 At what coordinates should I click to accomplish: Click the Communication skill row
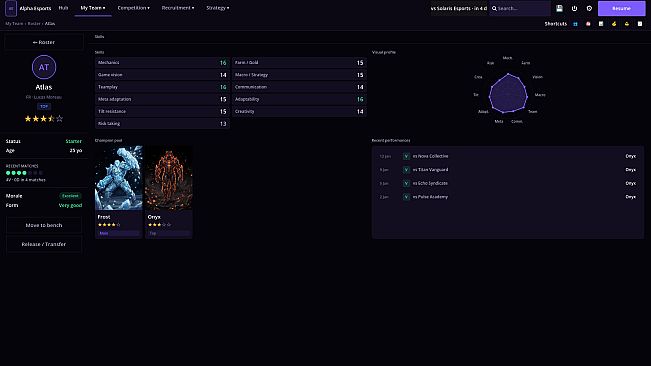(x=299, y=87)
